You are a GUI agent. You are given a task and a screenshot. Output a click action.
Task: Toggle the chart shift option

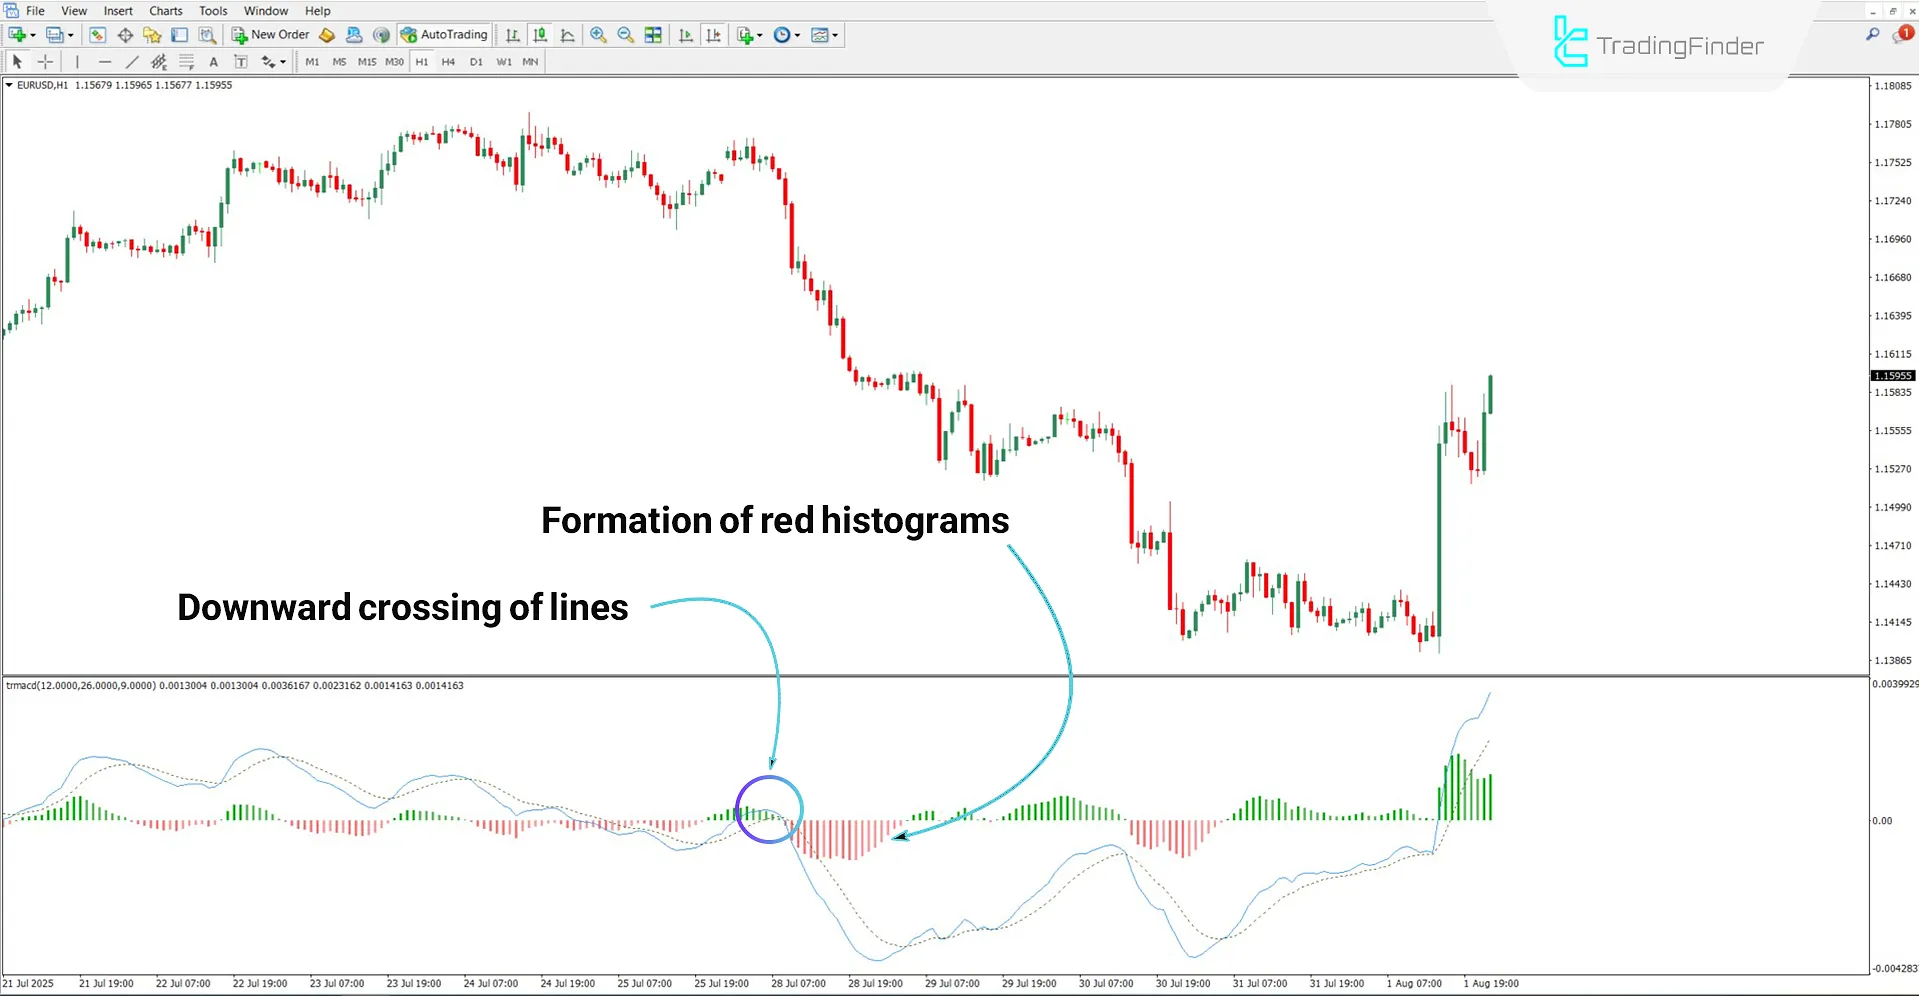click(714, 34)
